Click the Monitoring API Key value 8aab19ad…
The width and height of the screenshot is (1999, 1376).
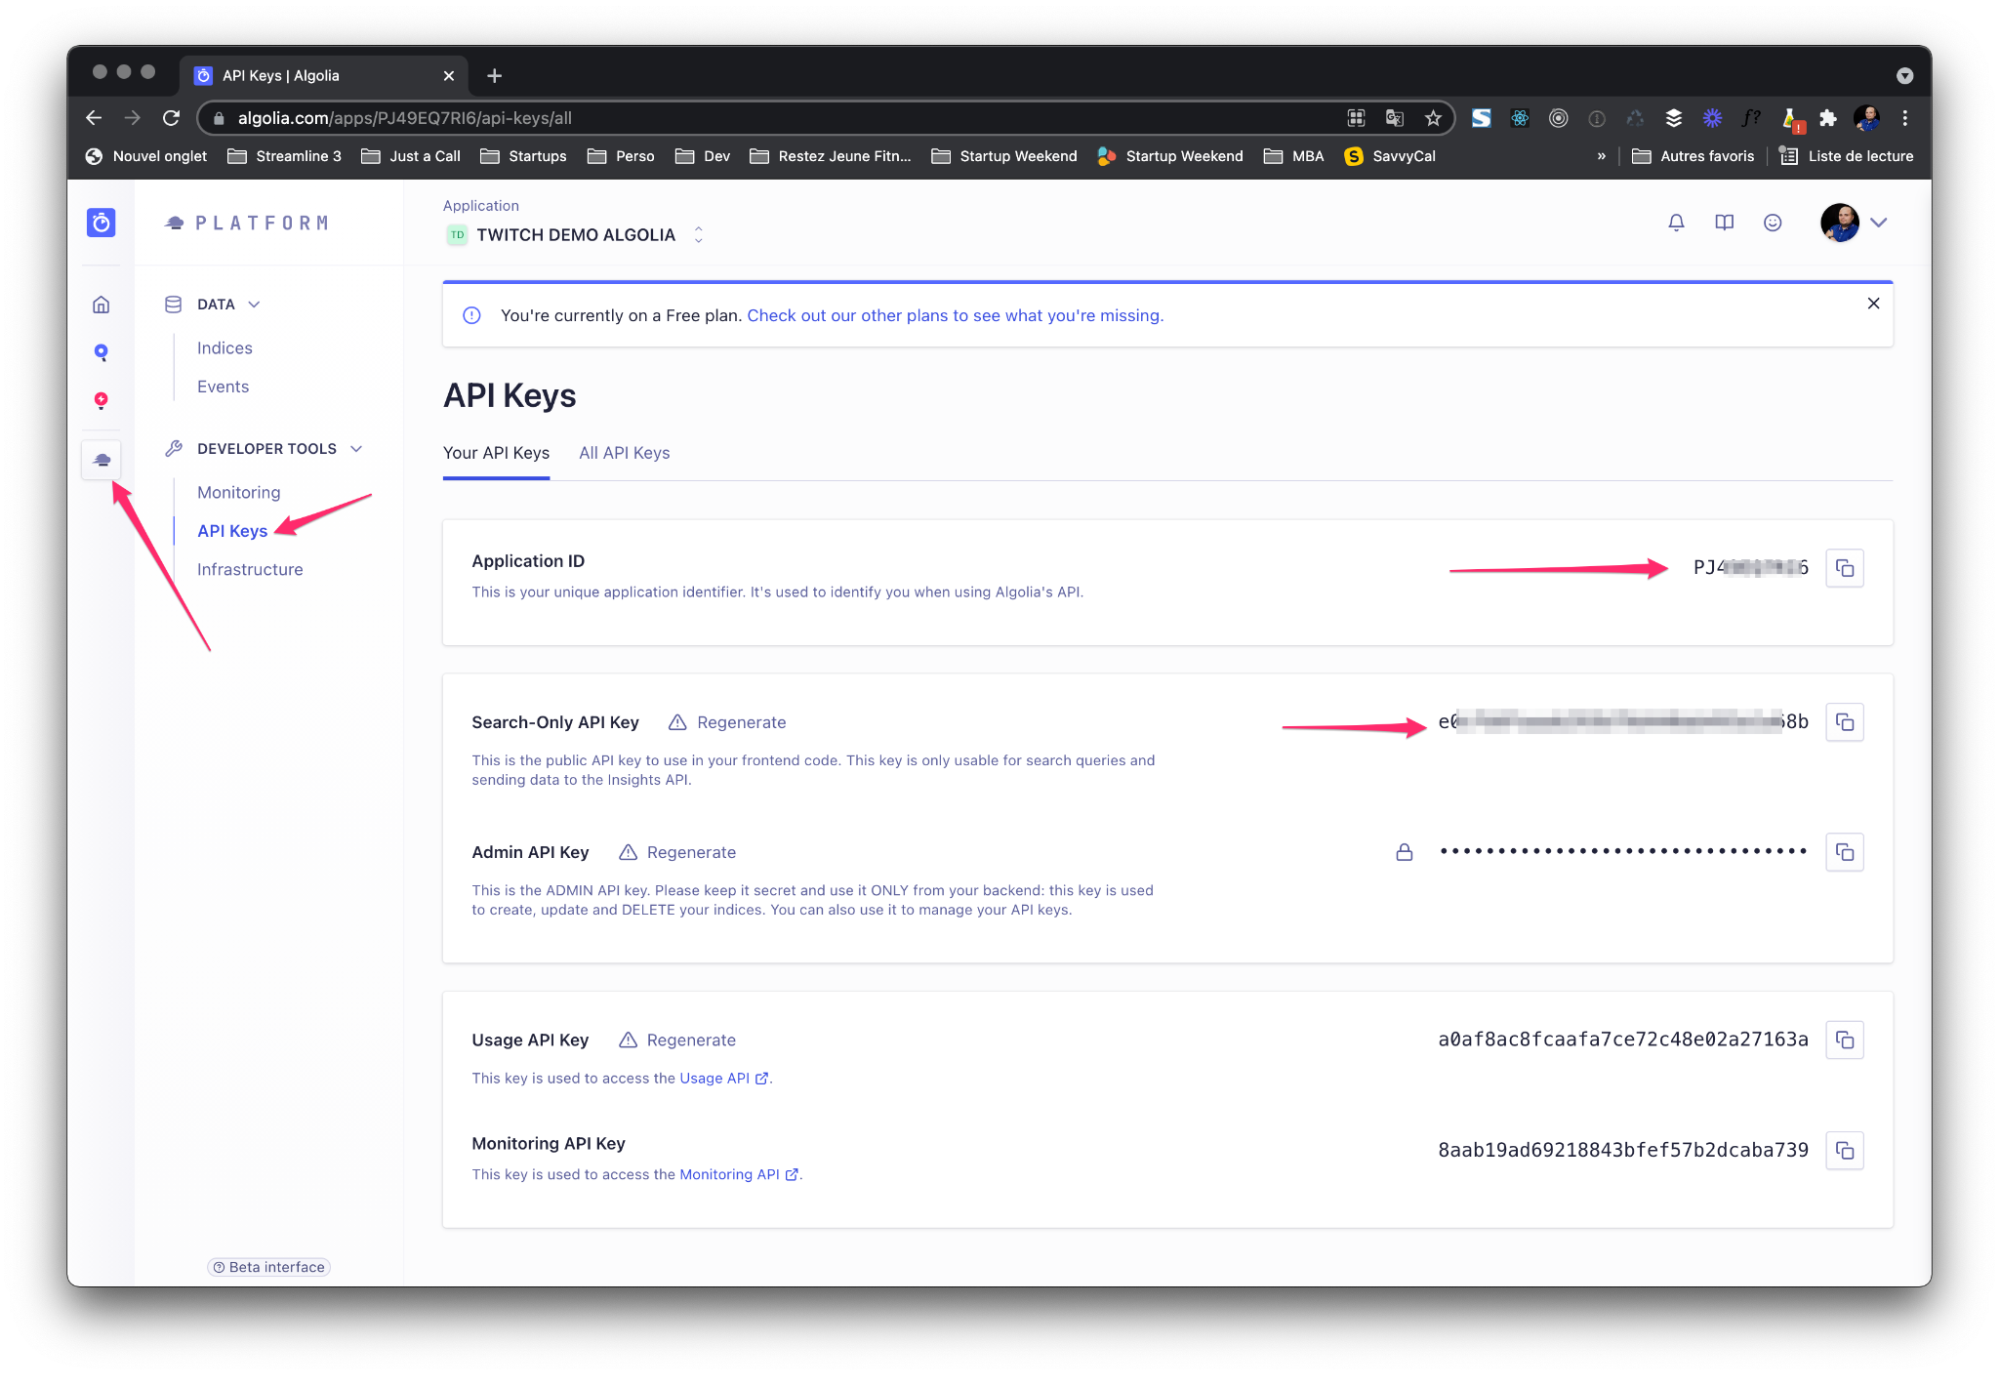(x=1623, y=1151)
